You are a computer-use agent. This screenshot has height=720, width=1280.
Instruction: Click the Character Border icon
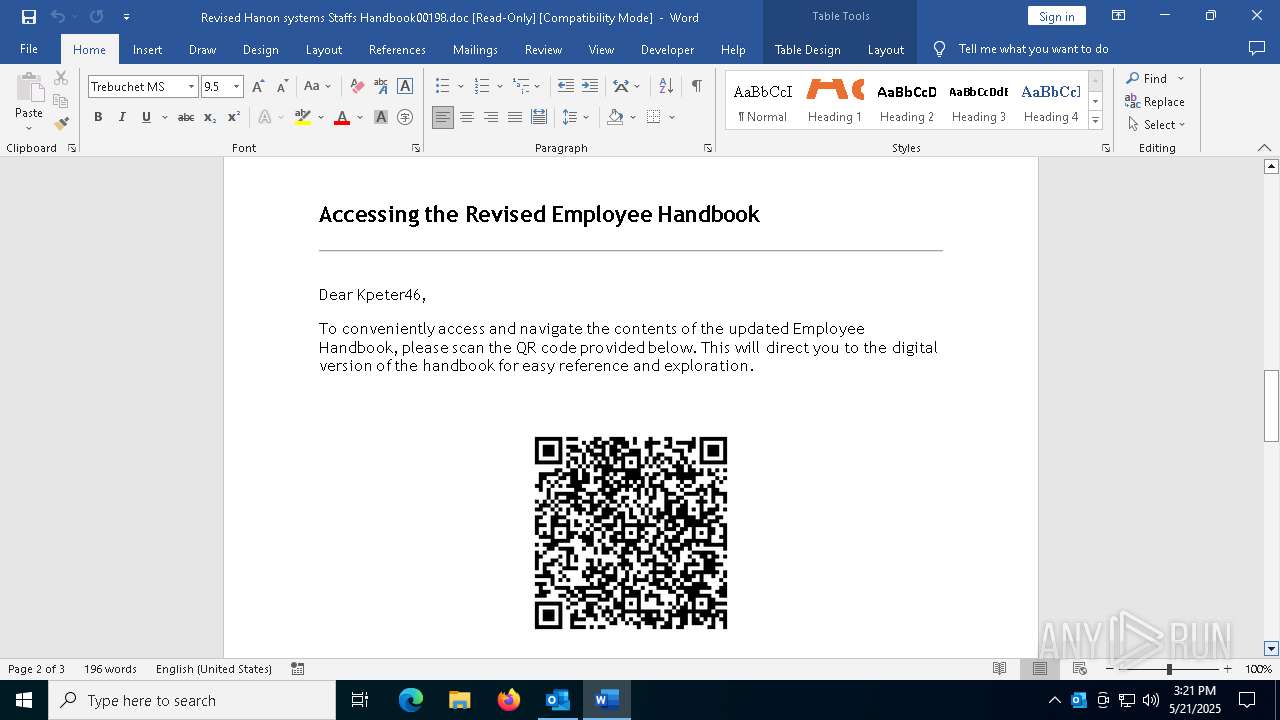click(x=405, y=87)
